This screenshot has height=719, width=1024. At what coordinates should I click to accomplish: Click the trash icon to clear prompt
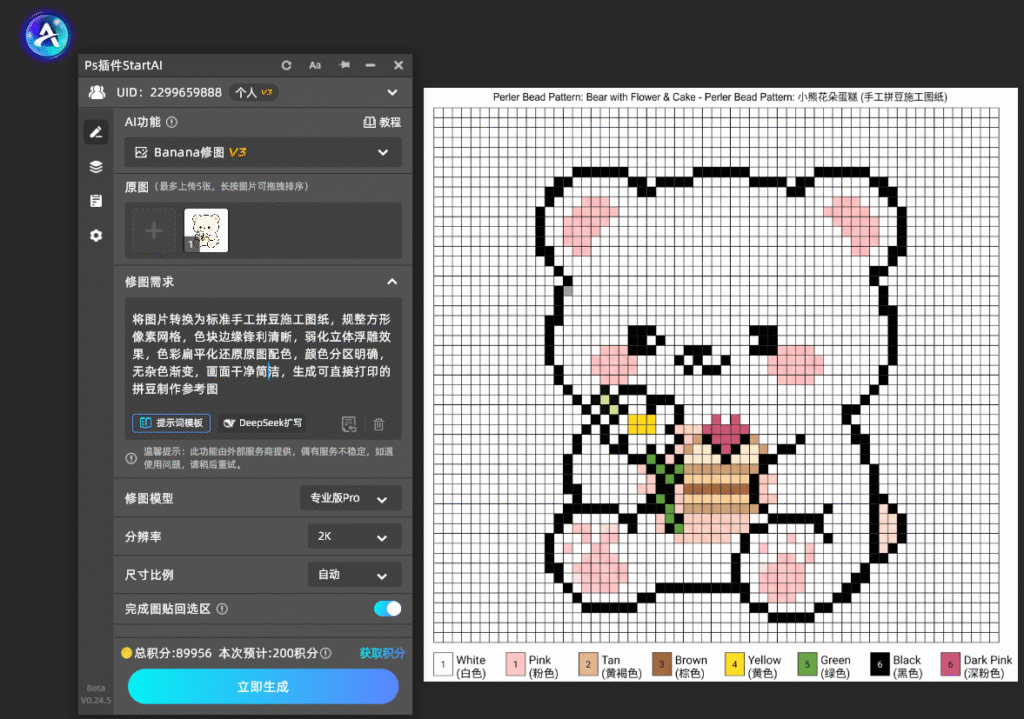[x=378, y=424]
